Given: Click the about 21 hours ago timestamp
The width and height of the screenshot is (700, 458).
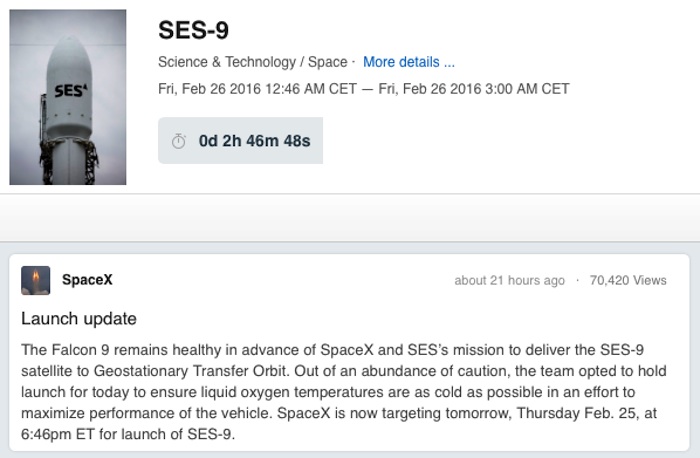Looking at the screenshot, I should click(509, 280).
